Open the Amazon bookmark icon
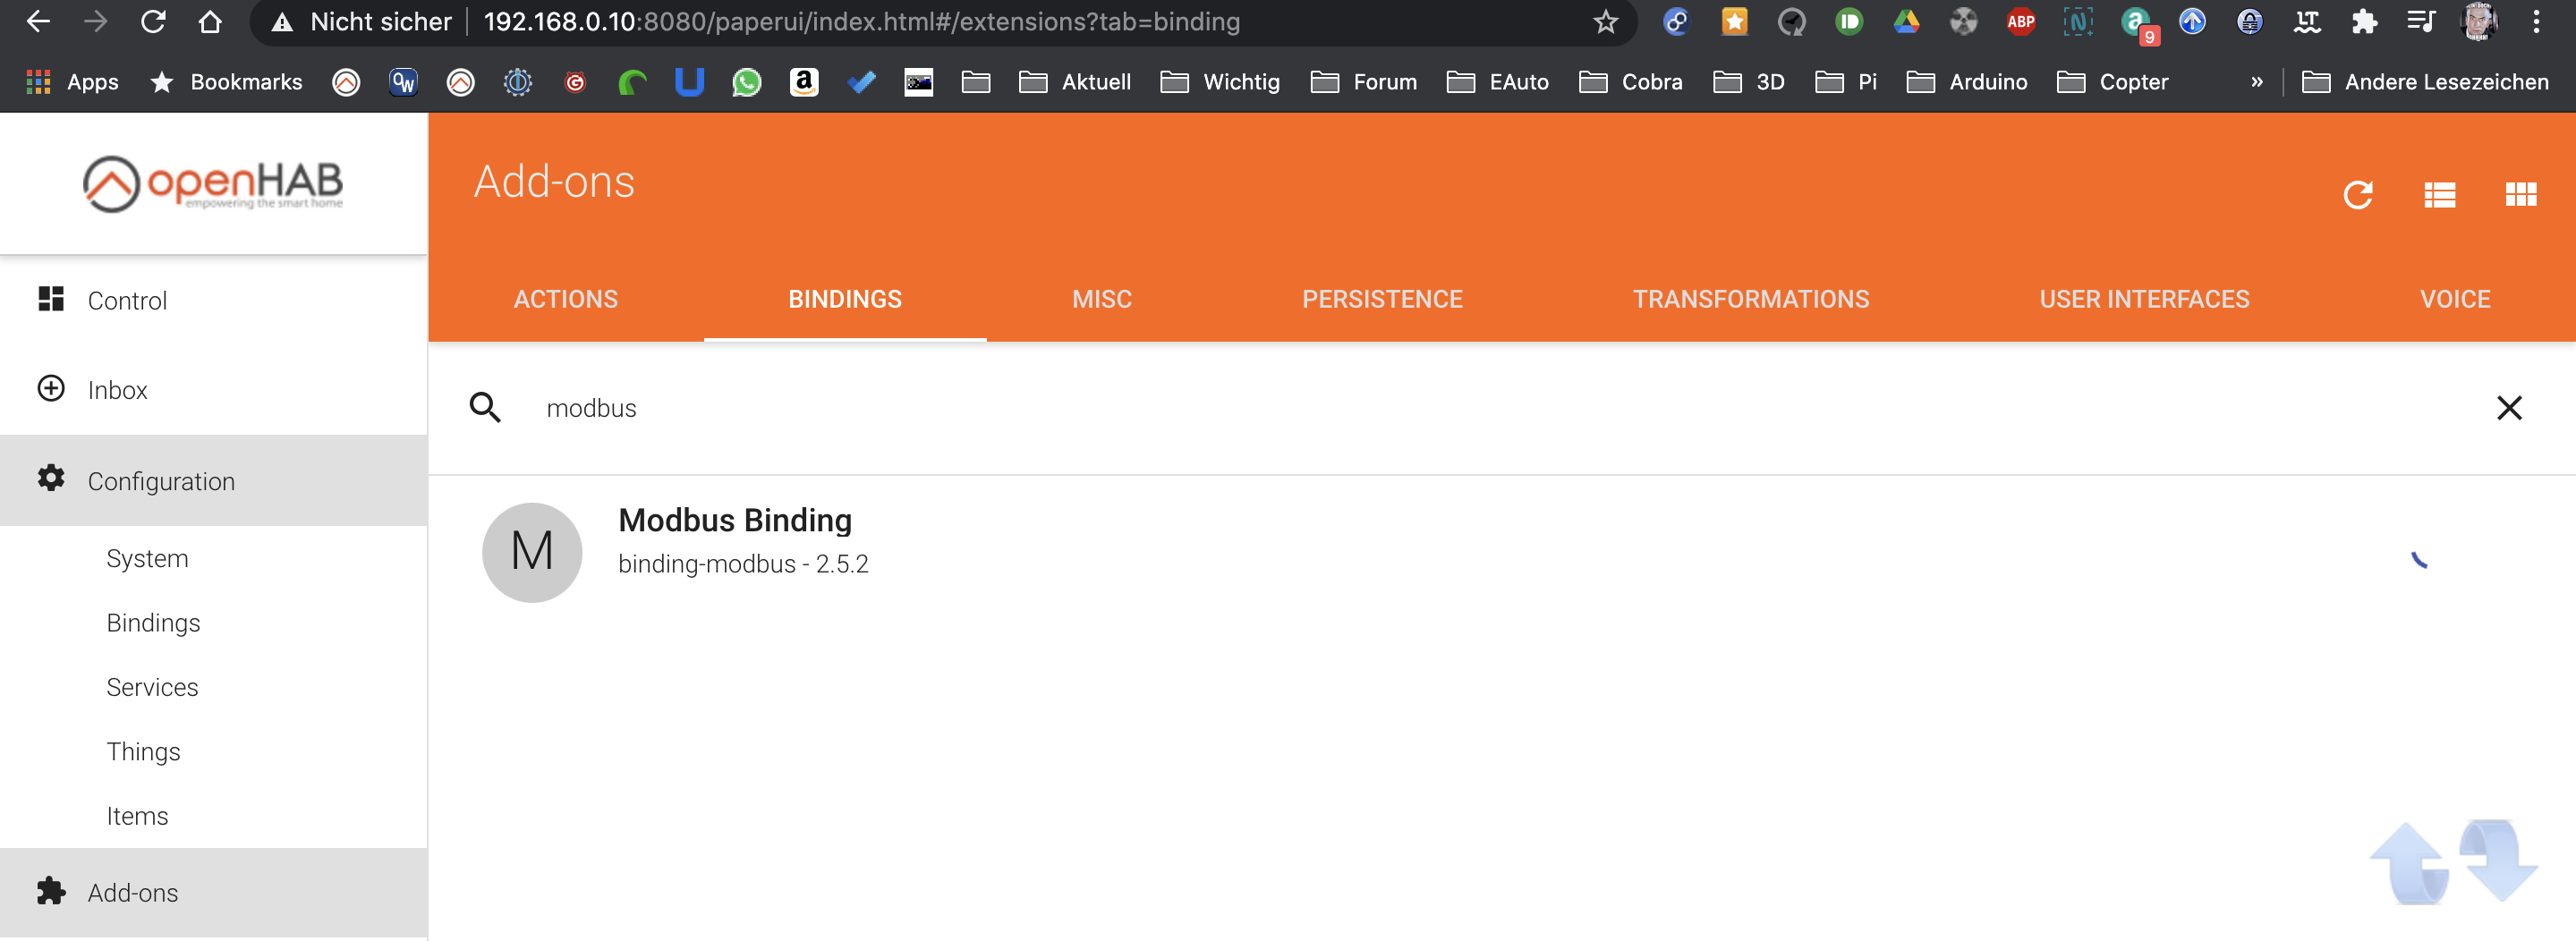Viewport: 2576px width, 941px height. click(x=804, y=82)
